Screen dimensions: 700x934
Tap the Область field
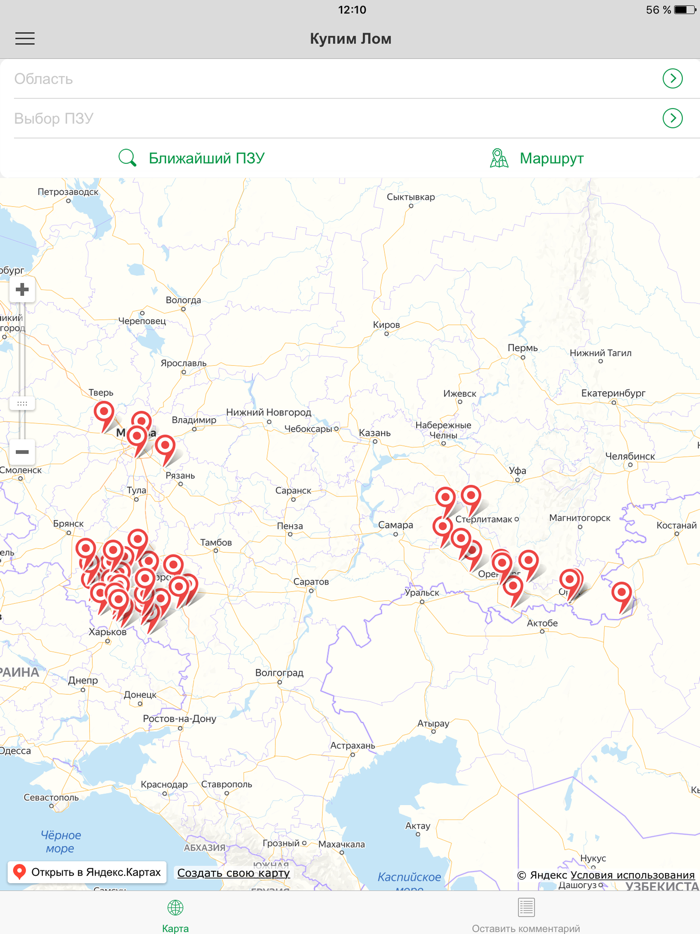tap(350, 79)
